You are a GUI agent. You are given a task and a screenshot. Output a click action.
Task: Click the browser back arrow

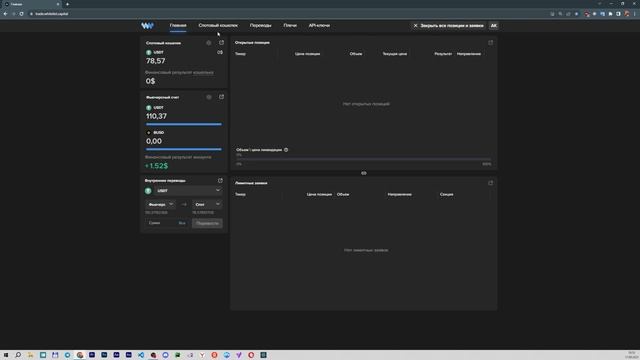tap(5, 14)
